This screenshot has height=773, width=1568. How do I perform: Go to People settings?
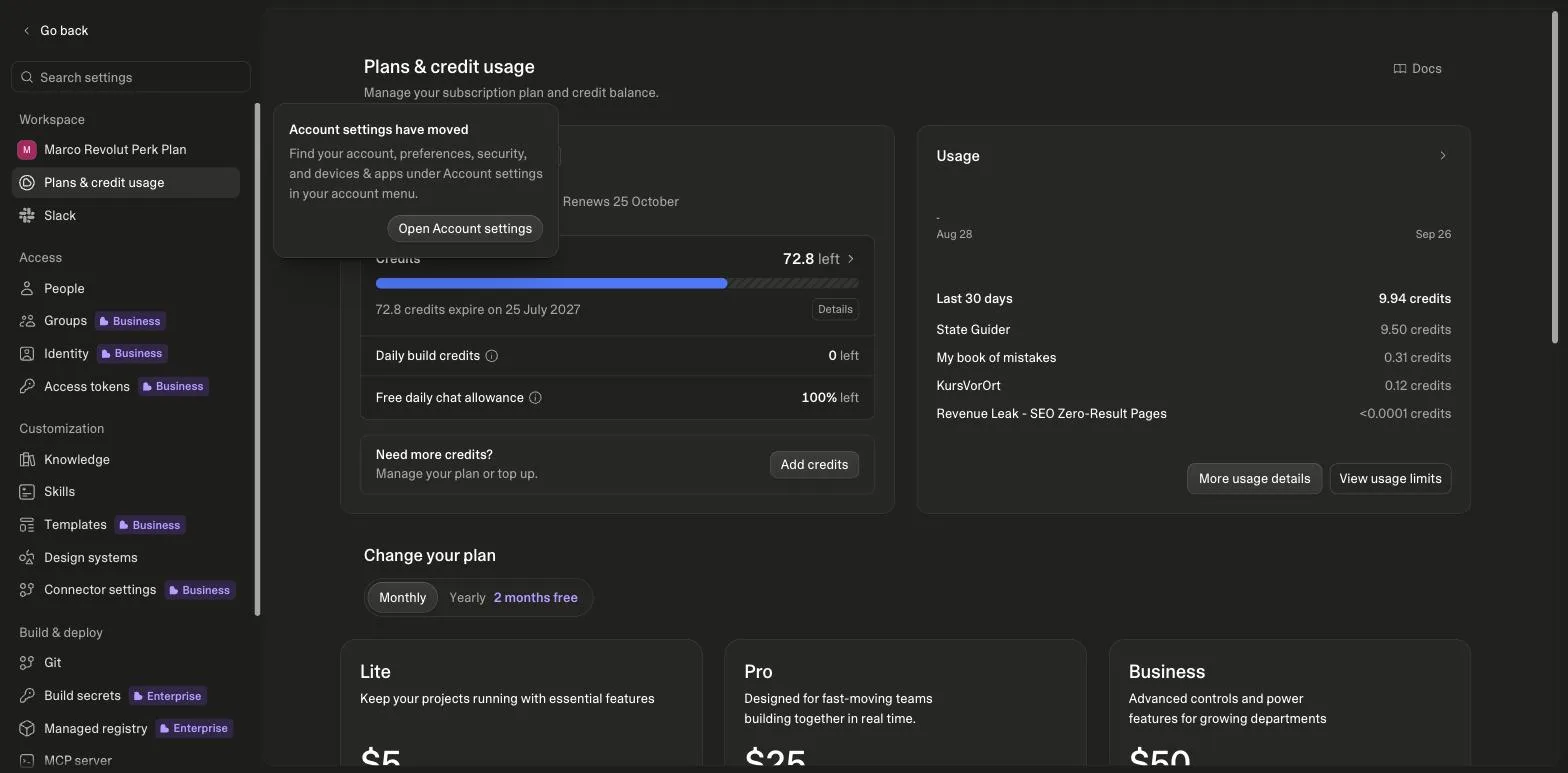point(126,289)
